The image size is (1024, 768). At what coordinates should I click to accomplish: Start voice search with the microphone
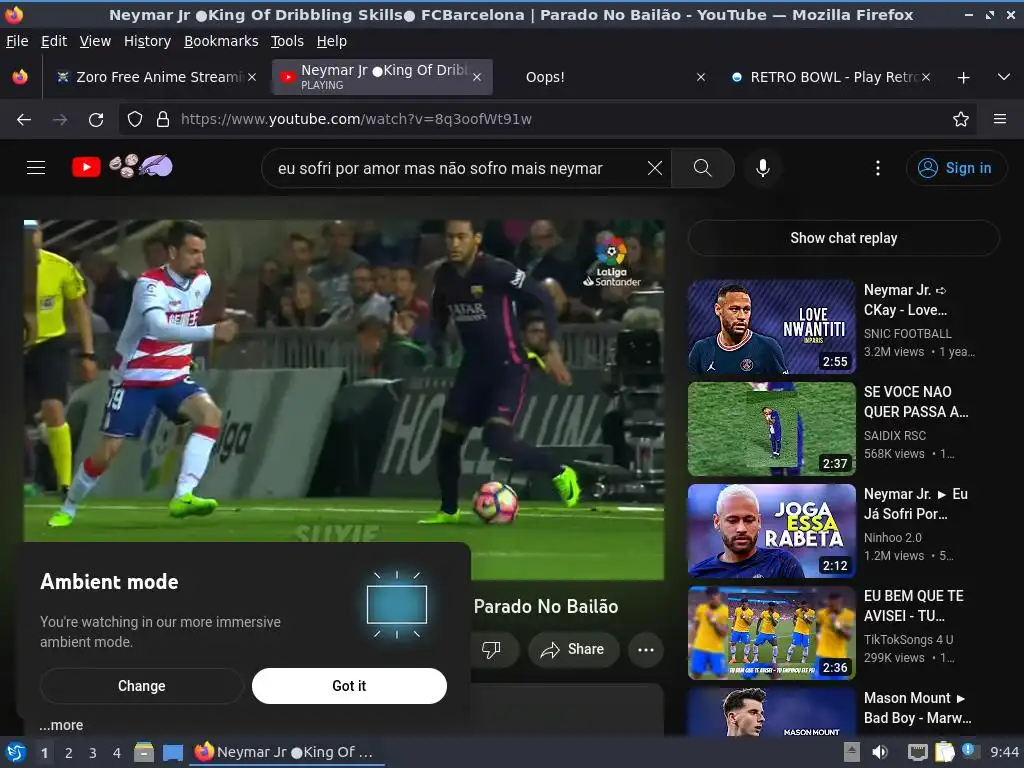pos(762,168)
